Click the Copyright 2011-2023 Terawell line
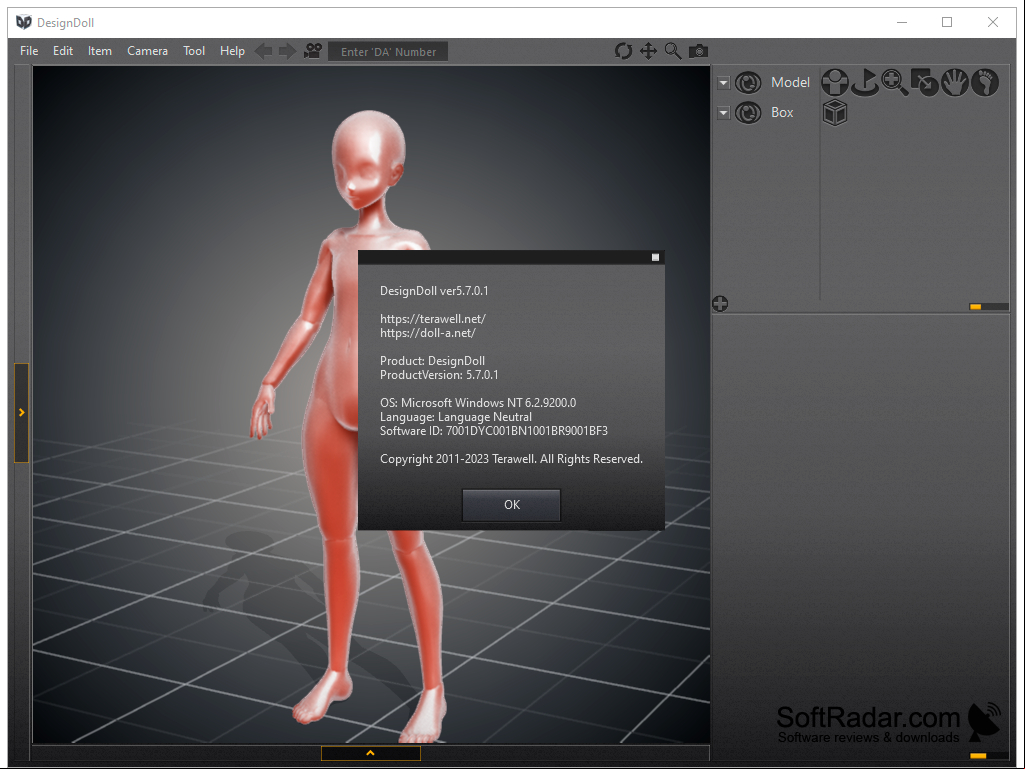The height and width of the screenshot is (769, 1025). 511,459
